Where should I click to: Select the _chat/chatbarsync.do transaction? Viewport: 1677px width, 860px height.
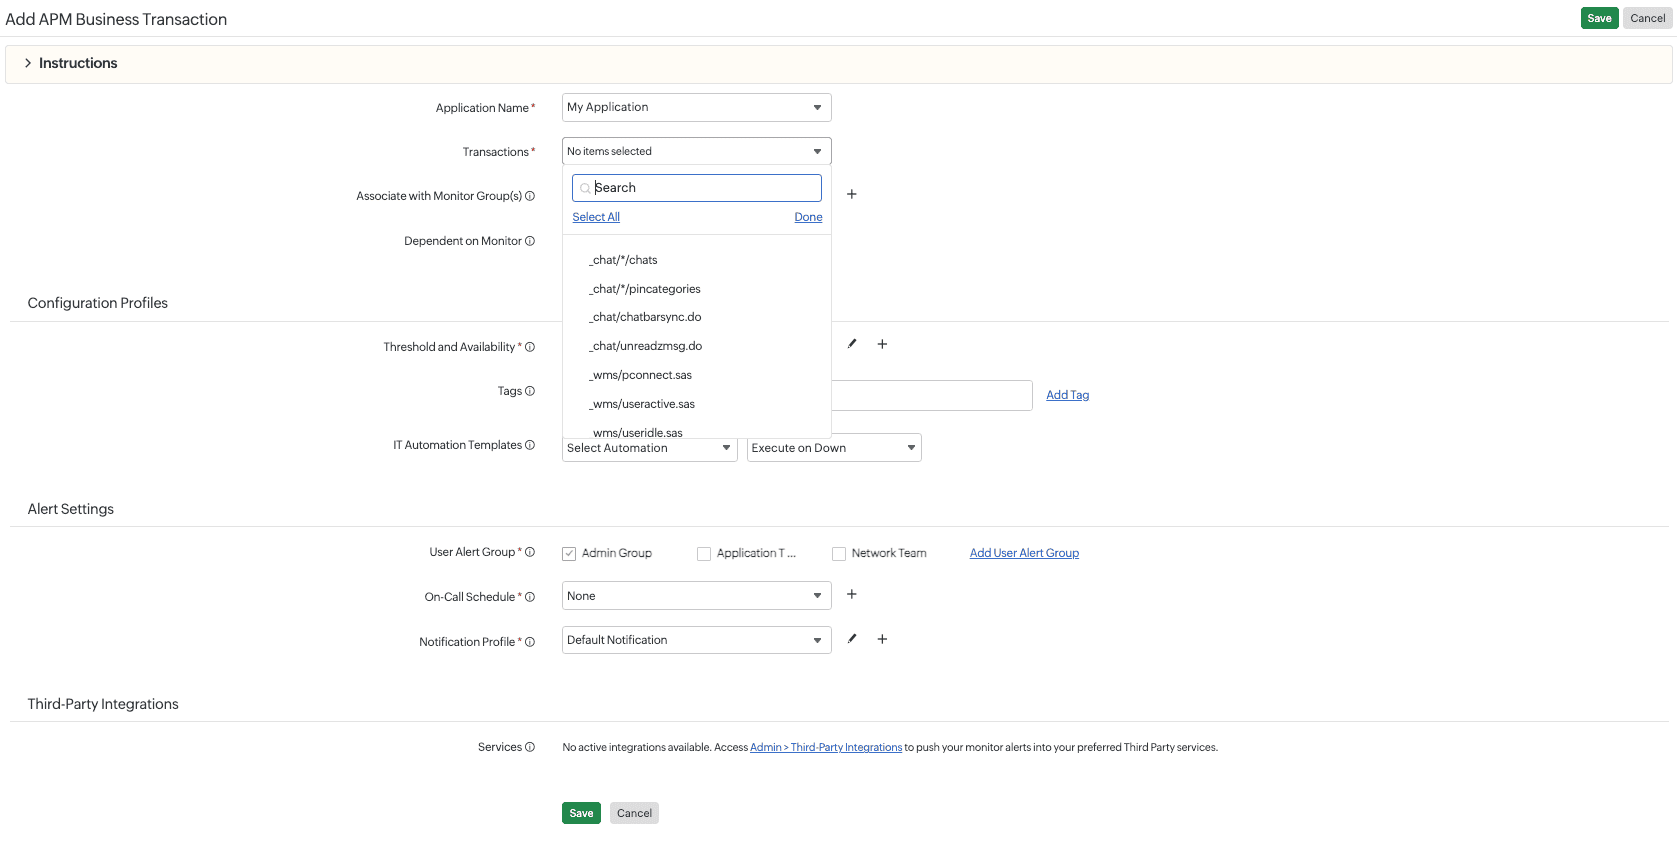coord(647,317)
